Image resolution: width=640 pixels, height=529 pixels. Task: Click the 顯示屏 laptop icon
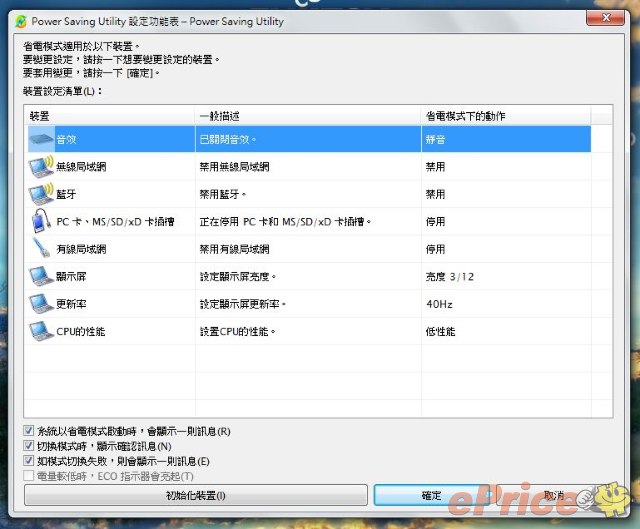(x=41, y=276)
